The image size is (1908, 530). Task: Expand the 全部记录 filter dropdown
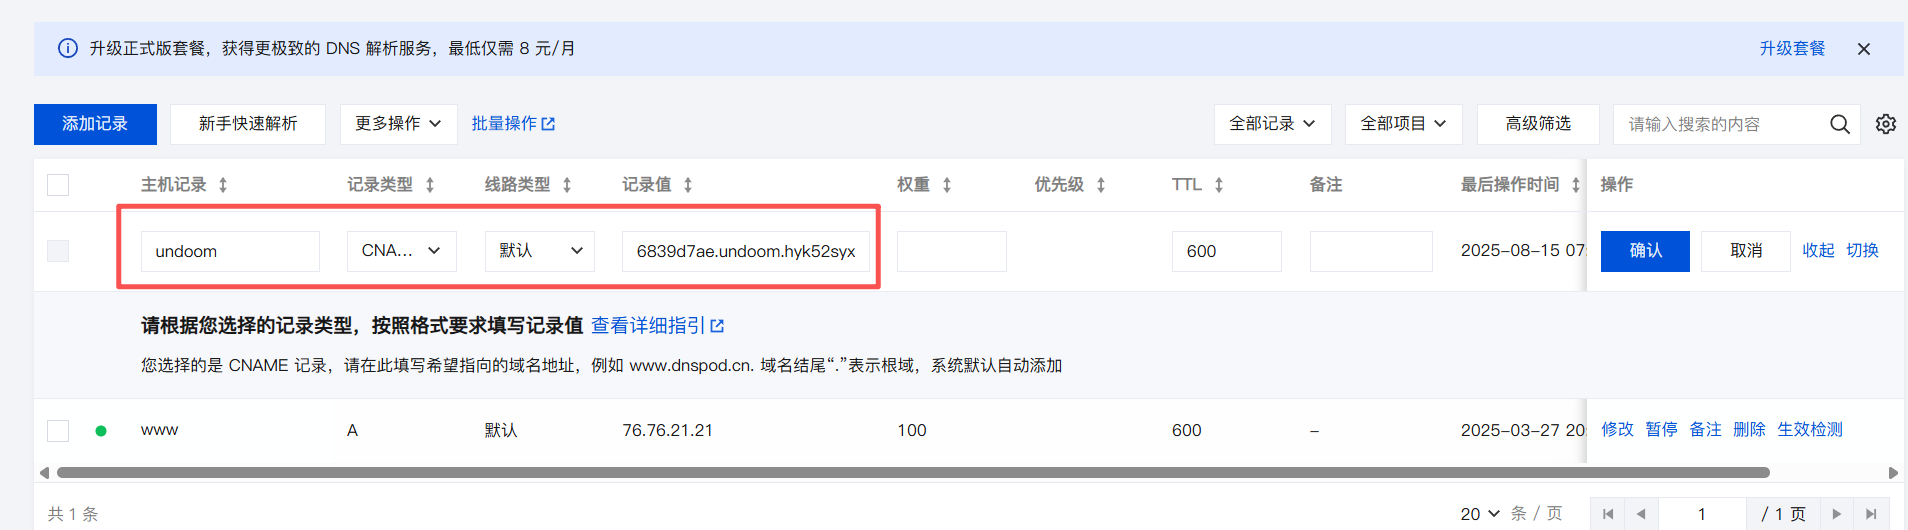1272,124
